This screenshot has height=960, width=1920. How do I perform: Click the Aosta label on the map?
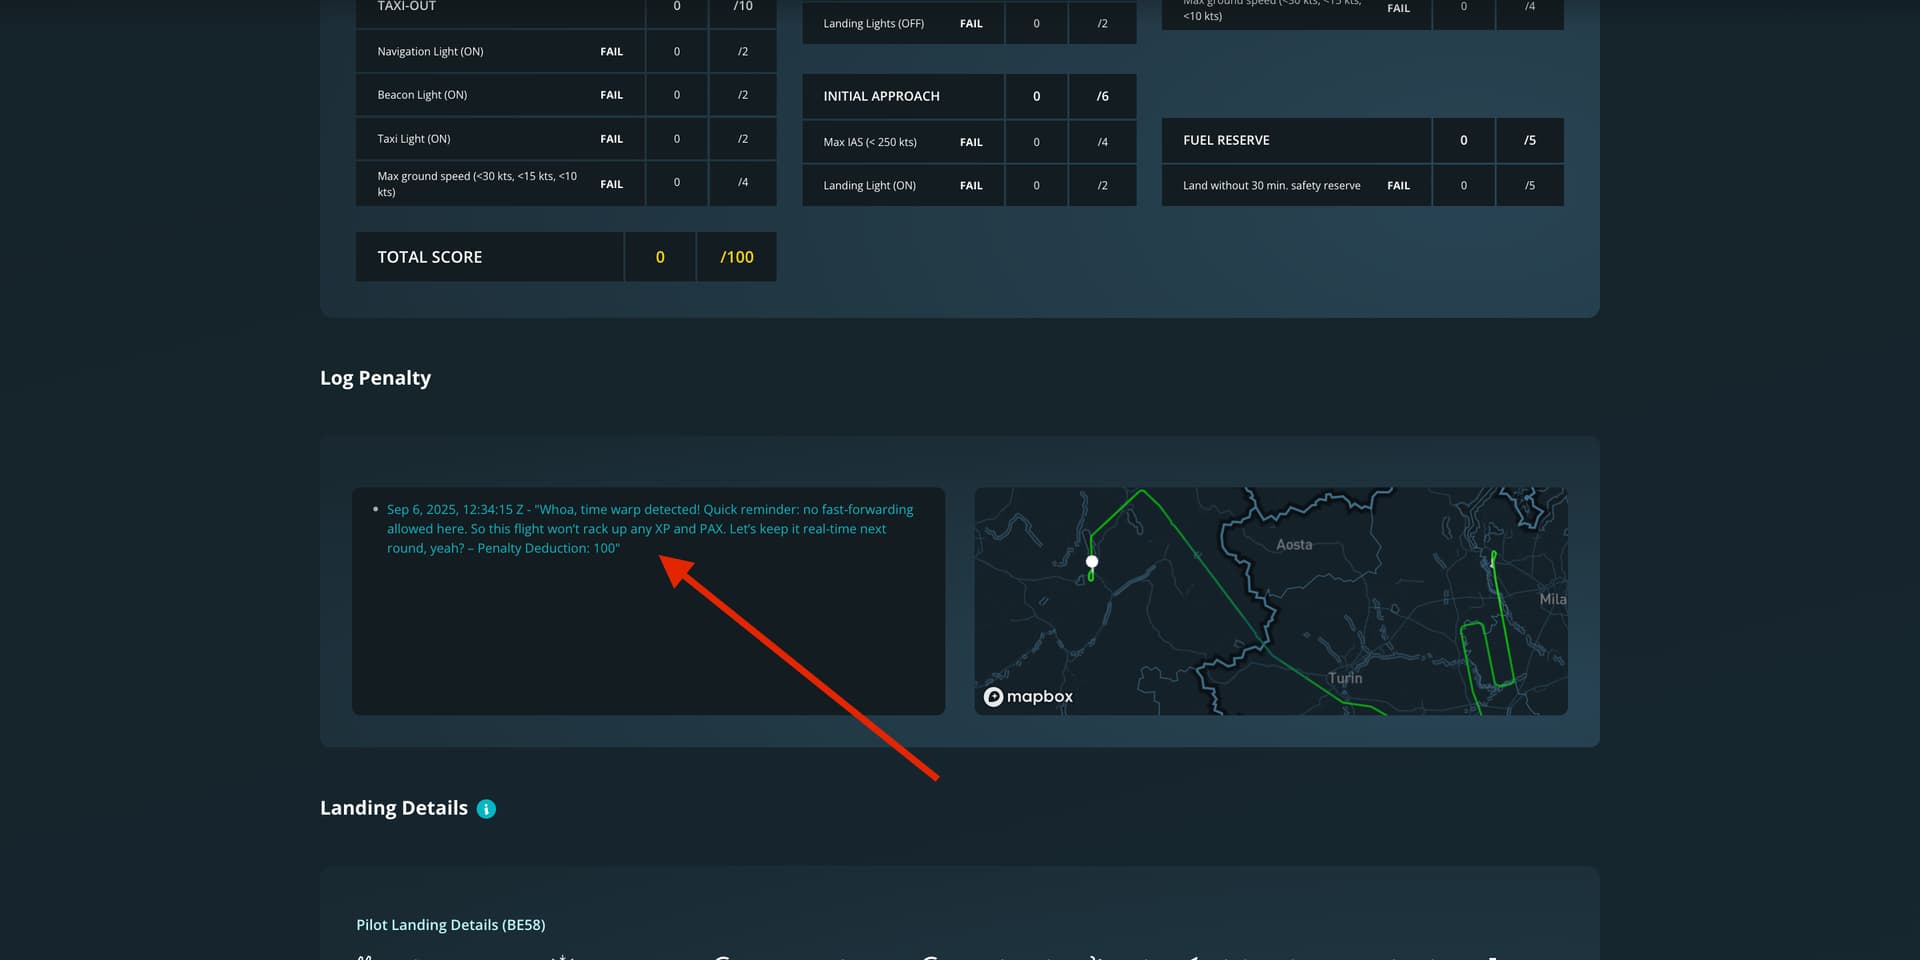(x=1293, y=545)
